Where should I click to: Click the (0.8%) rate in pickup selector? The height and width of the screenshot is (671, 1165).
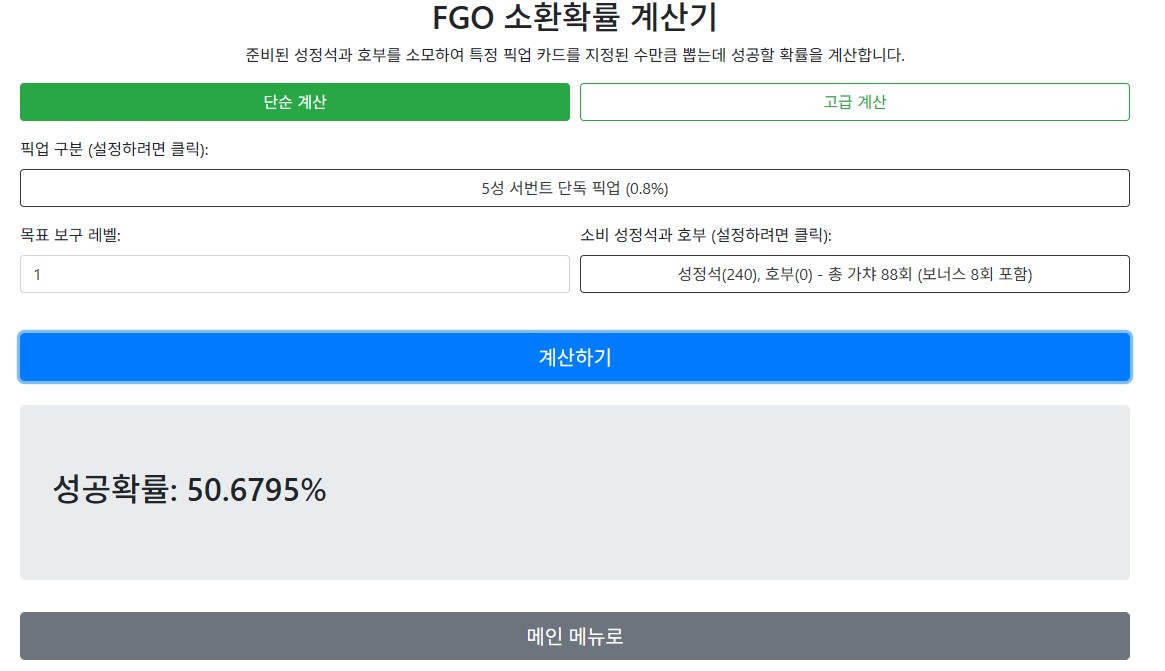click(x=647, y=188)
